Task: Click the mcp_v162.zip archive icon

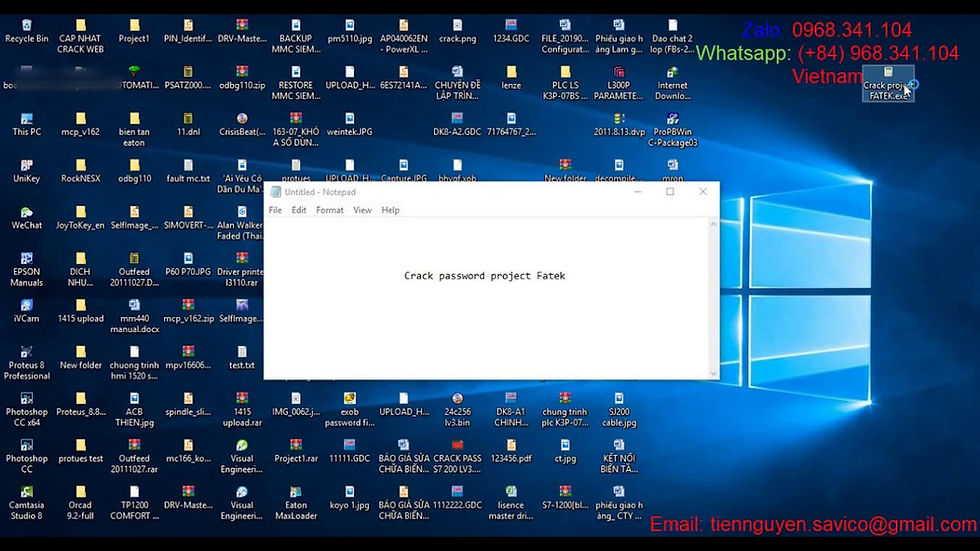Action: click(x=188, y=311)
